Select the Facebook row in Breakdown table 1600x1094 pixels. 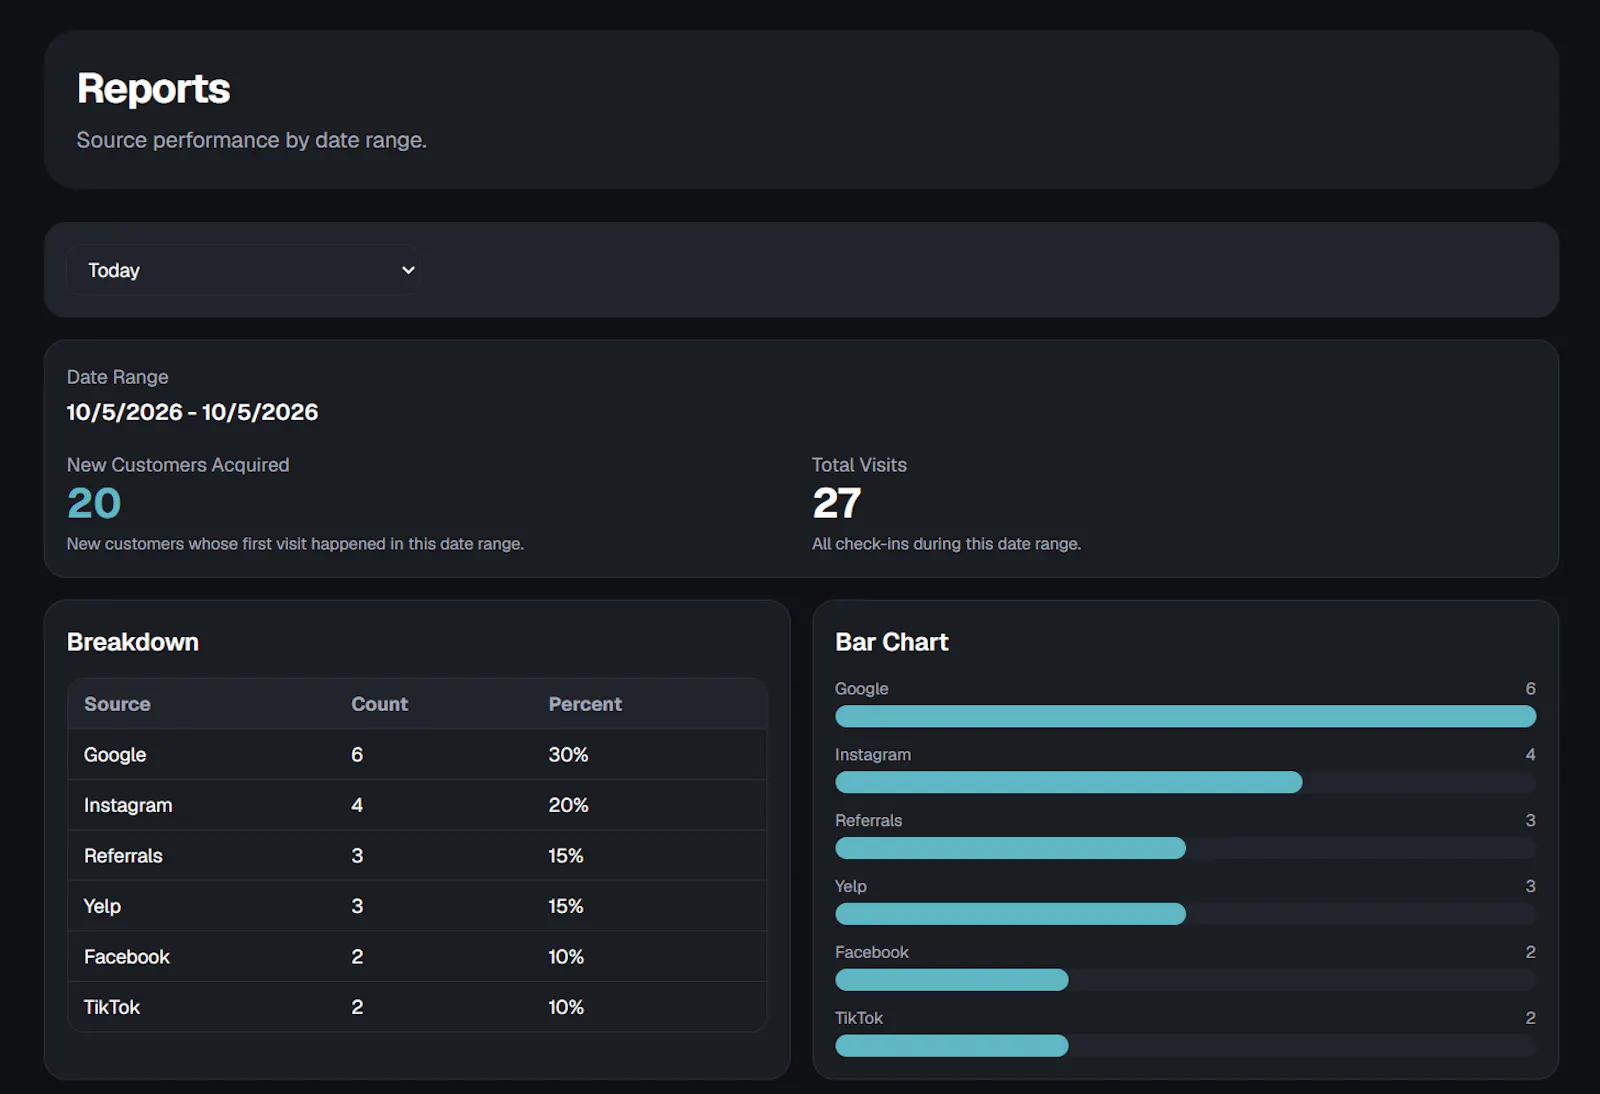point(417,957)
